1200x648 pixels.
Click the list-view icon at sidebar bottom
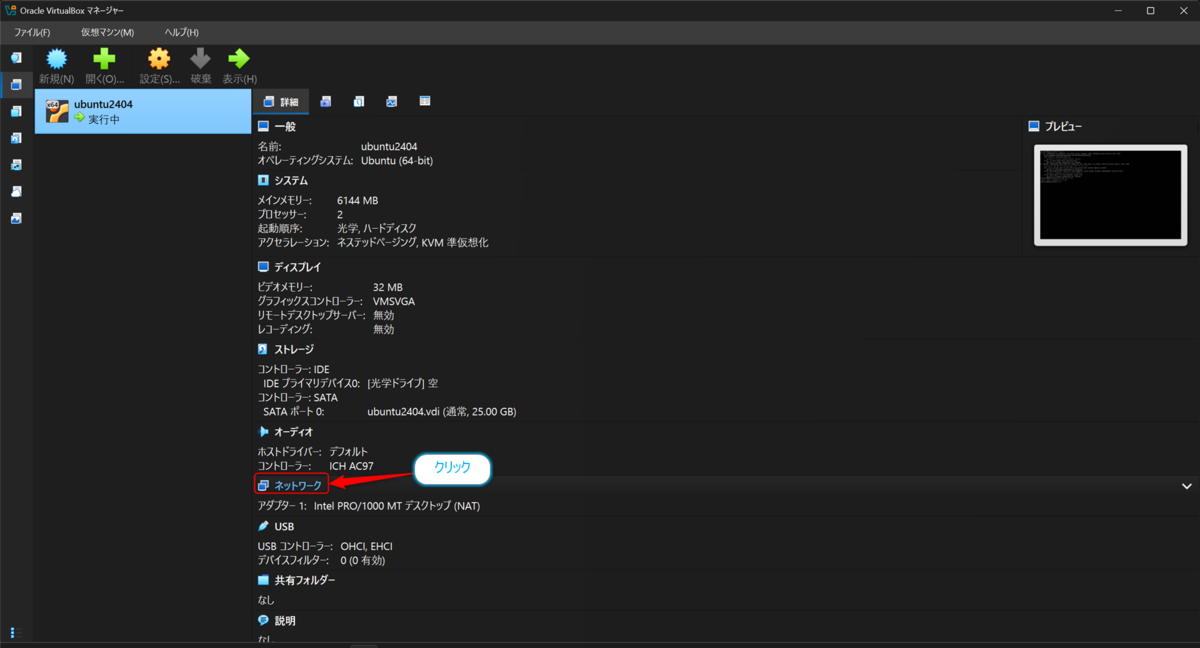point(16,633)
